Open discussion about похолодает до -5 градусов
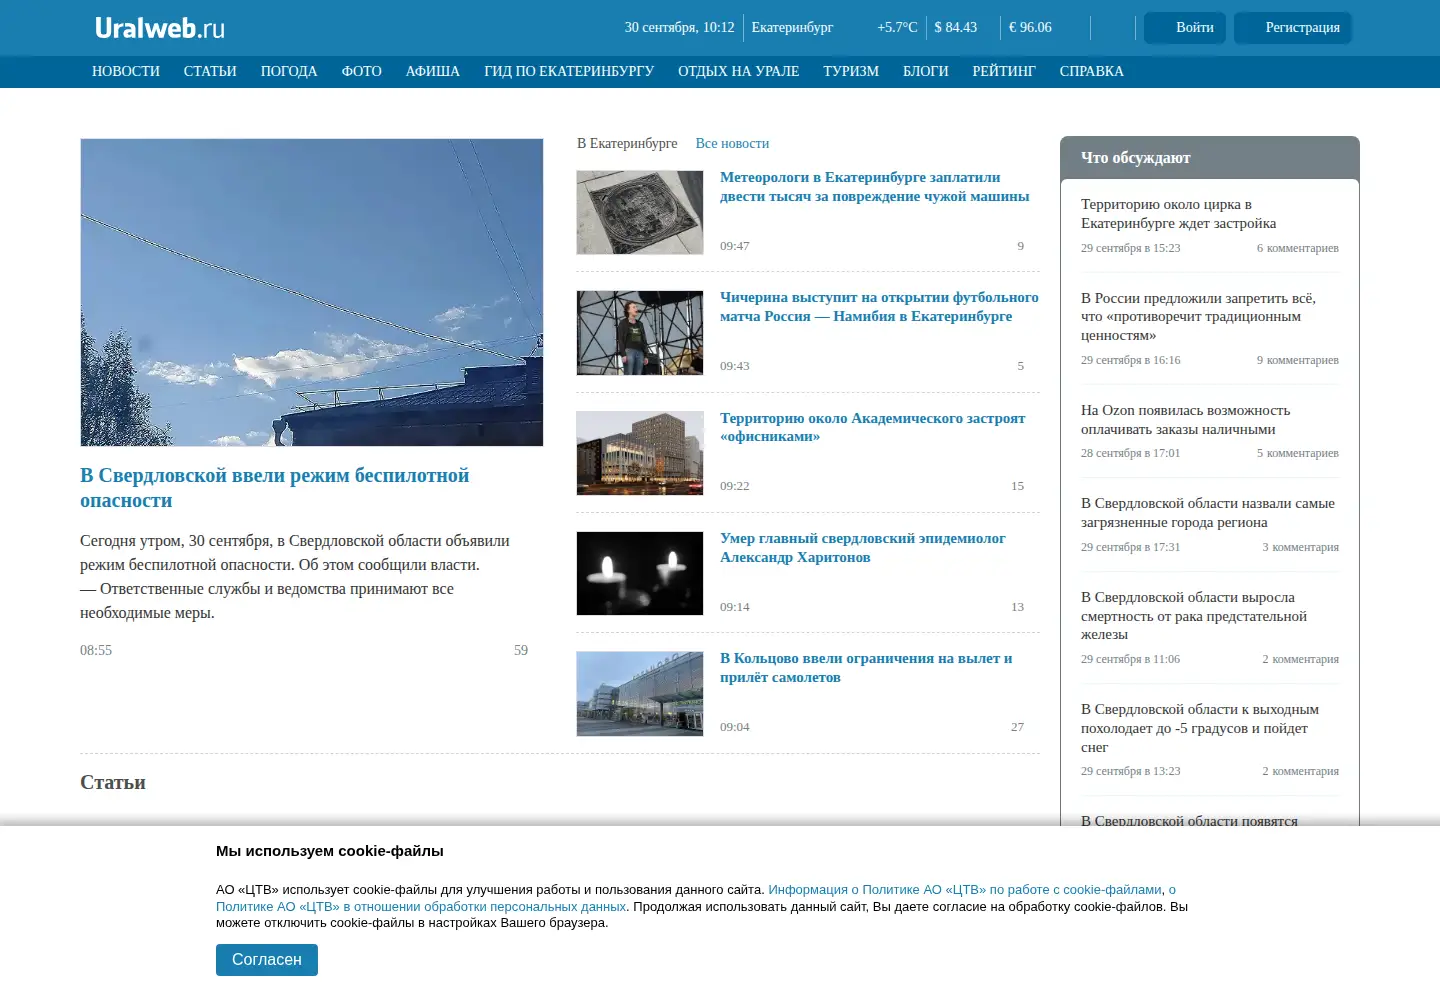 (x=1200, y=728)
